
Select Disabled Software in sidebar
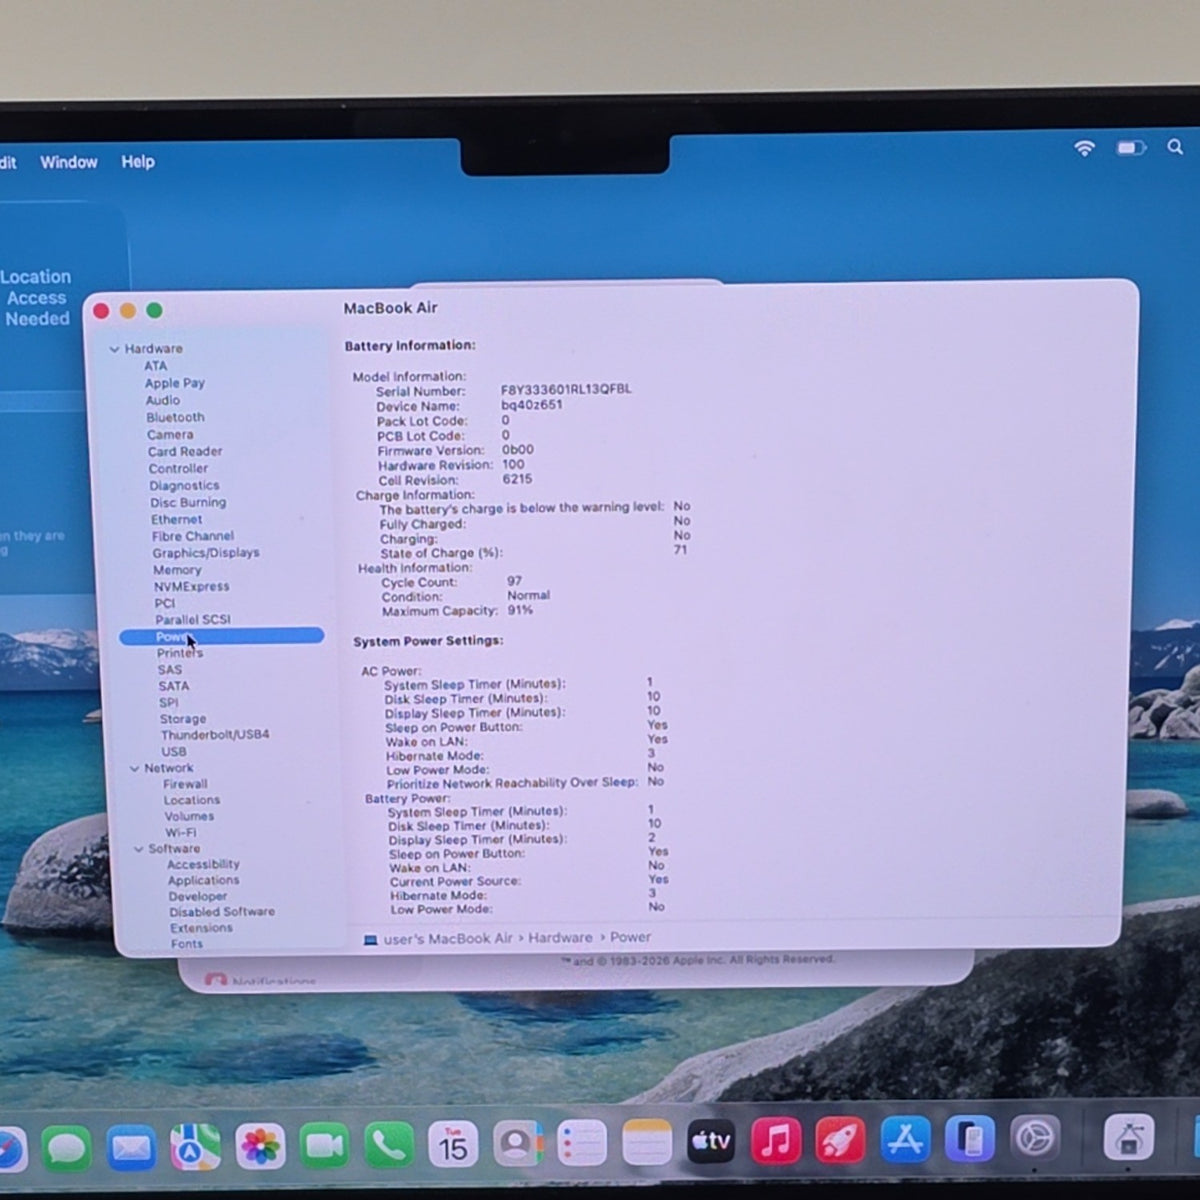point(222,912)
